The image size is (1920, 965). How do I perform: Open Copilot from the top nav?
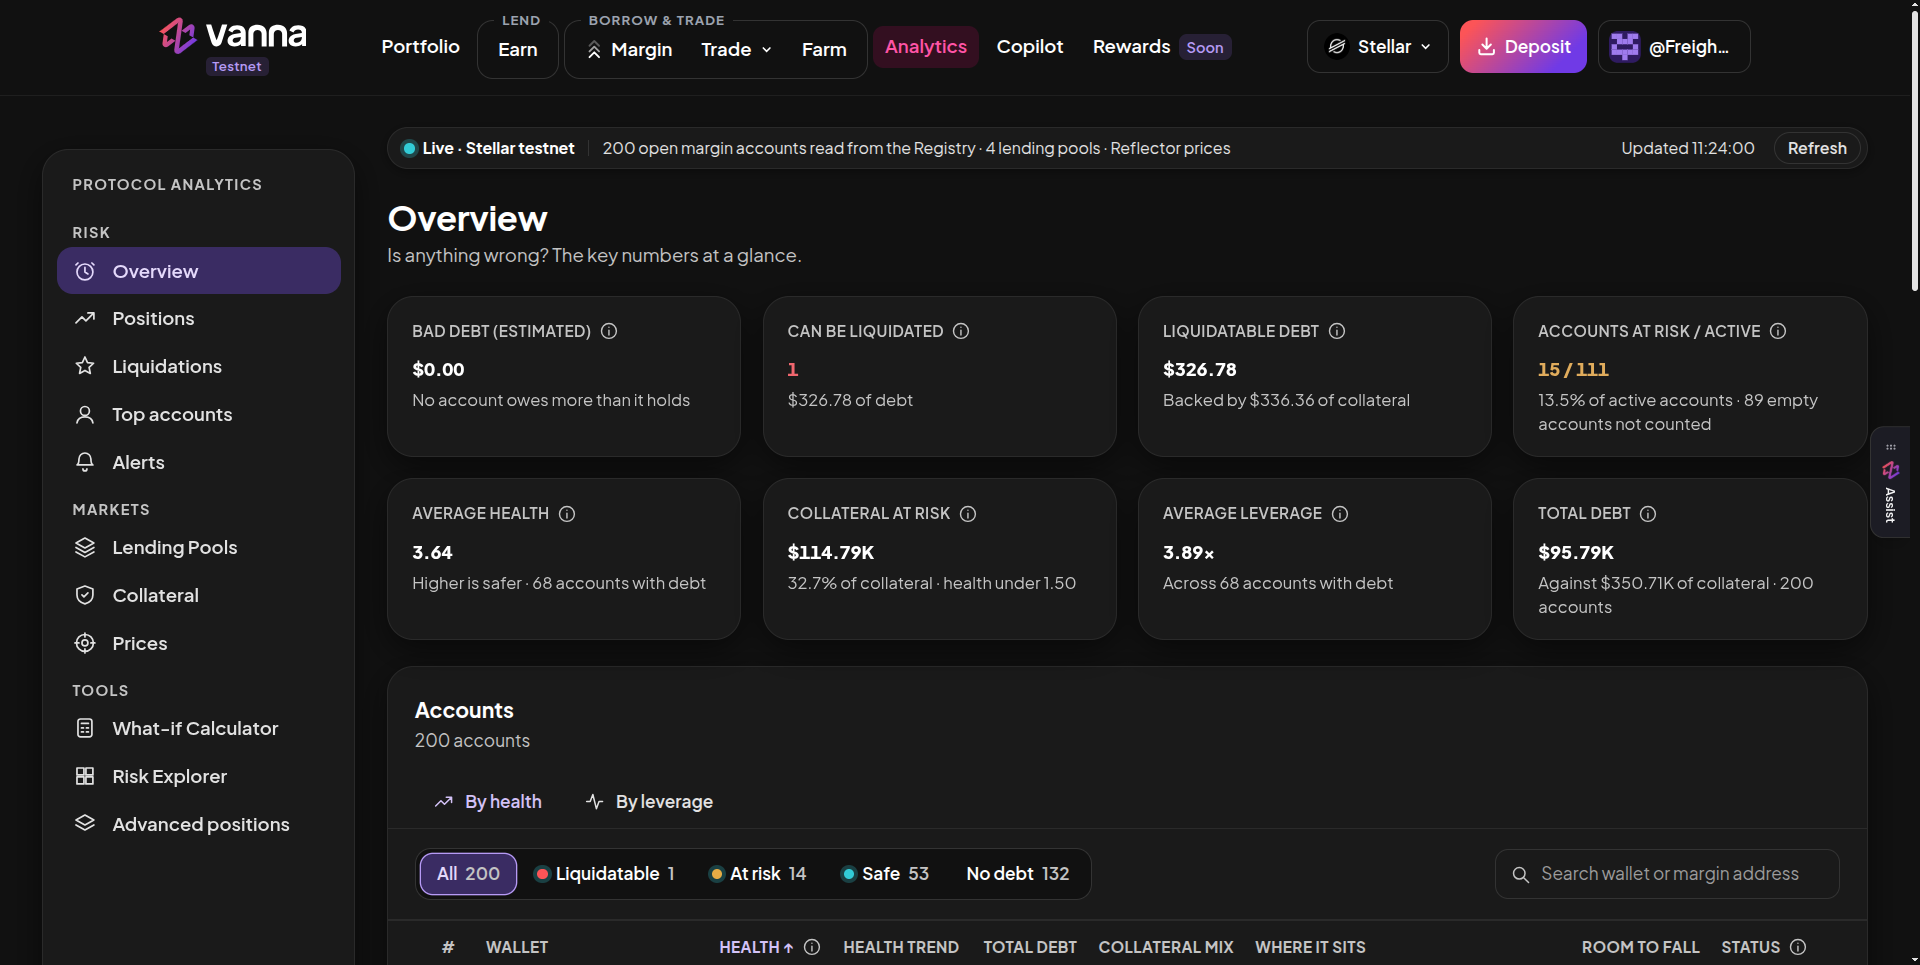point(1030,47)
